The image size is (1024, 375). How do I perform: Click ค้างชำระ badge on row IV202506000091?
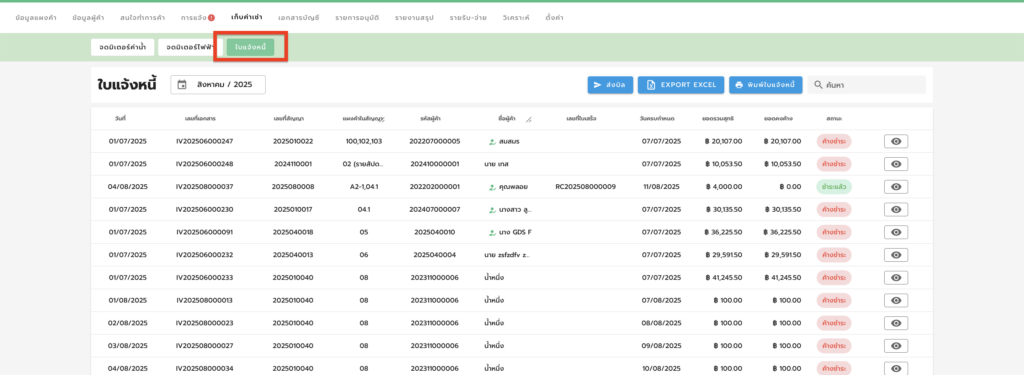(833, 232)
